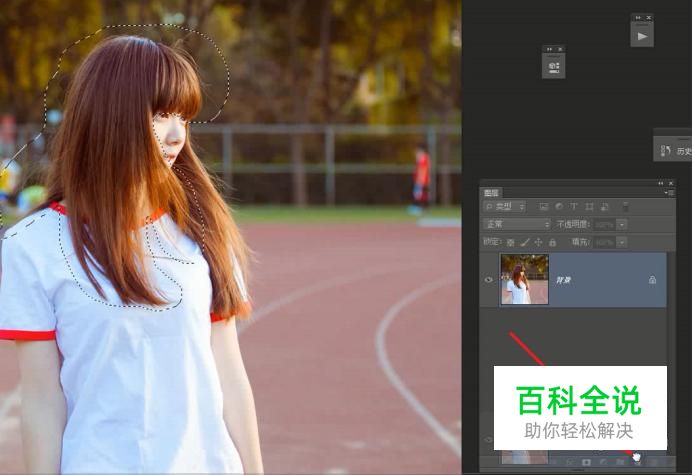Filter layers by pixel layer type
The height and width of the screenshot is (475, 692).
[x=544, y=206]
